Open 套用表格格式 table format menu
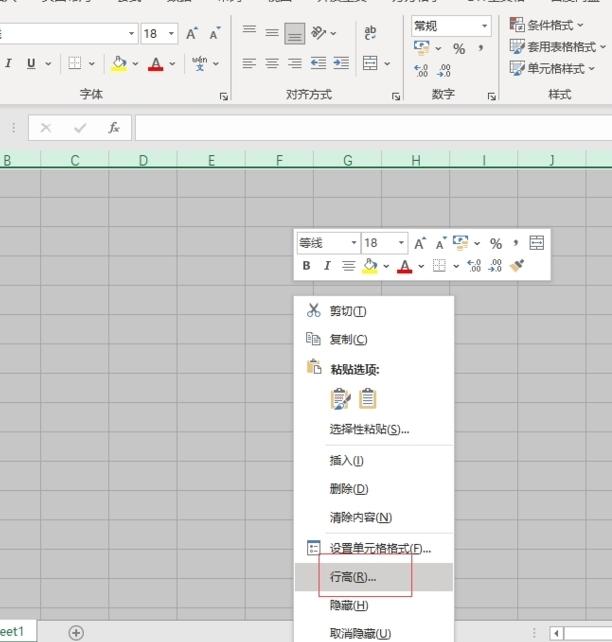The height and width of the screenshot is (642, 612). [x=558, y=47]
